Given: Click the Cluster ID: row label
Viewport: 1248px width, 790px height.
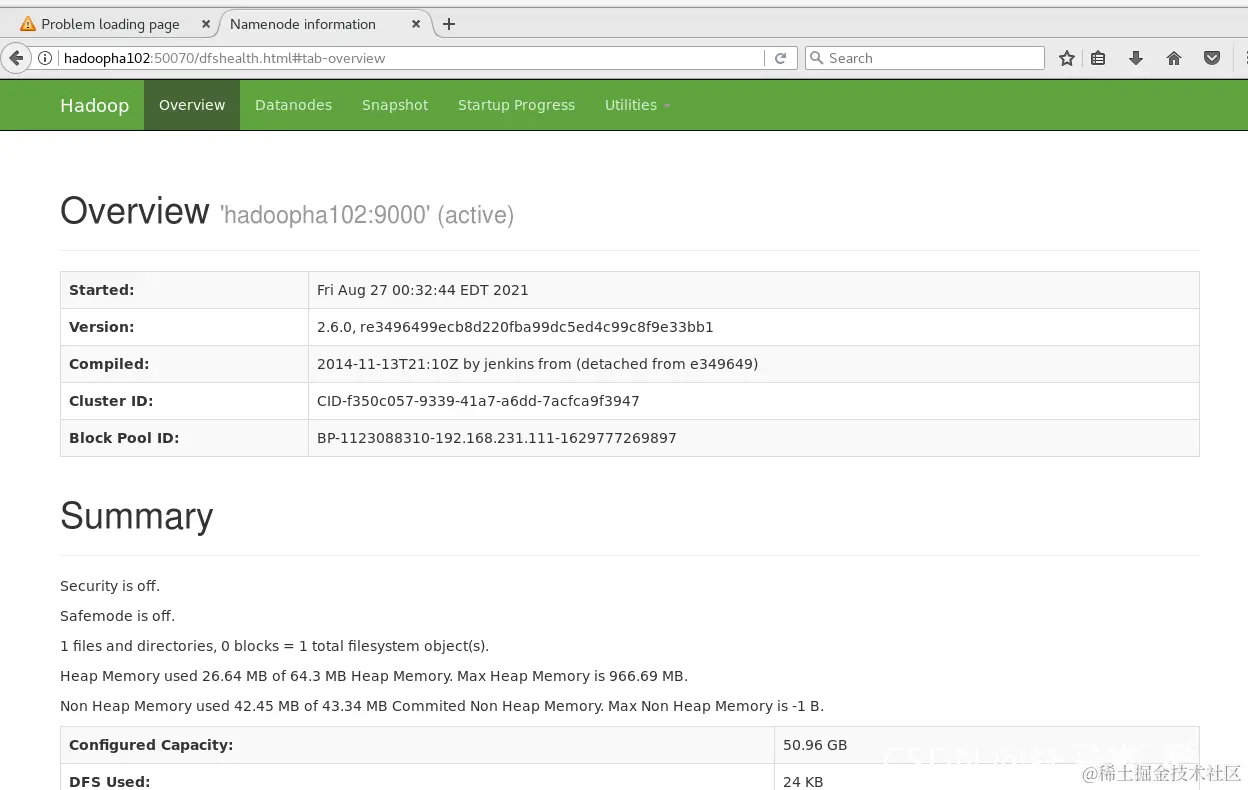Looking at the screenshot, I should 111,401.
